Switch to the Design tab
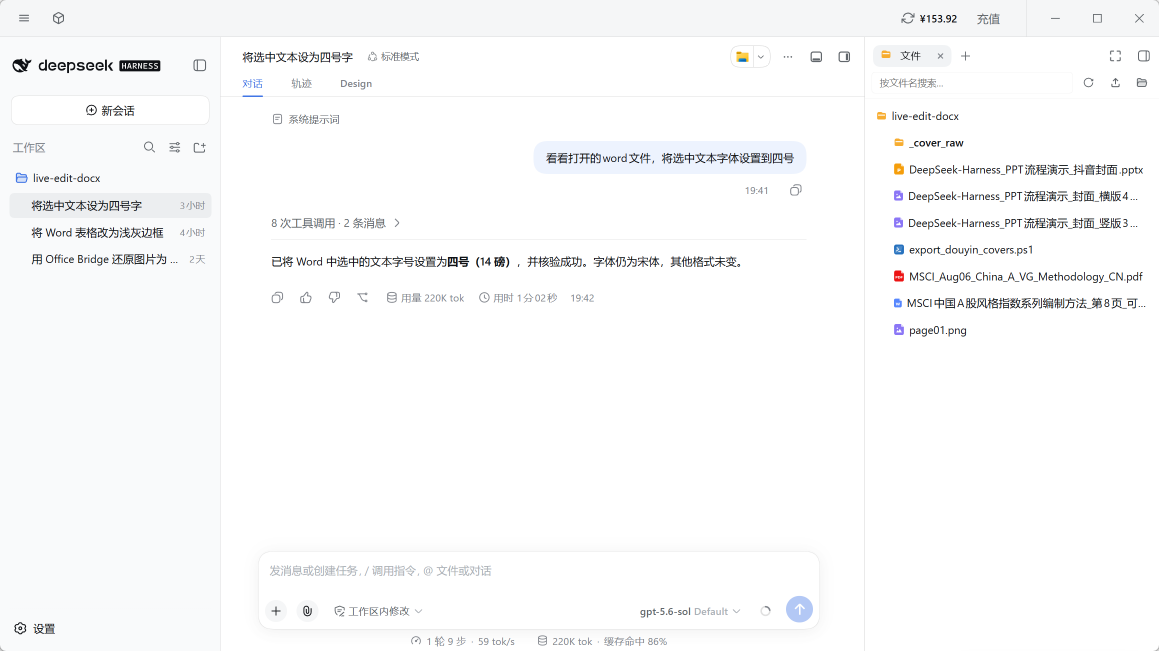Viewport: 1159px width, 651px height. 356,83
